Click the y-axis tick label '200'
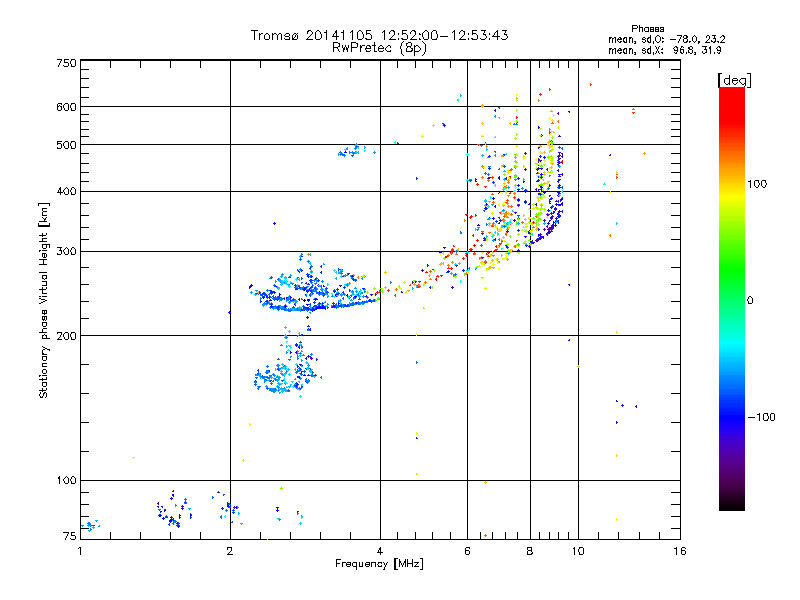The height and width of the screenshot is (600, 800). click(x=66, y=336)
